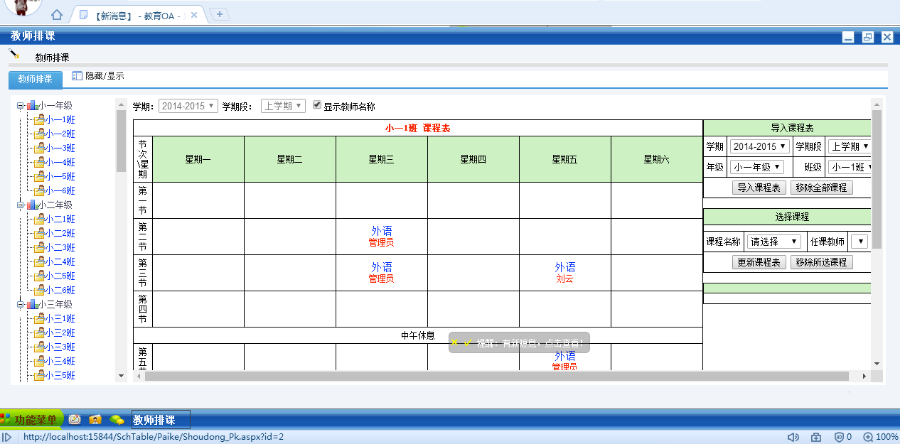Click the browser home icon
Viewport: 900px width, 444px height.
point(56,15)
